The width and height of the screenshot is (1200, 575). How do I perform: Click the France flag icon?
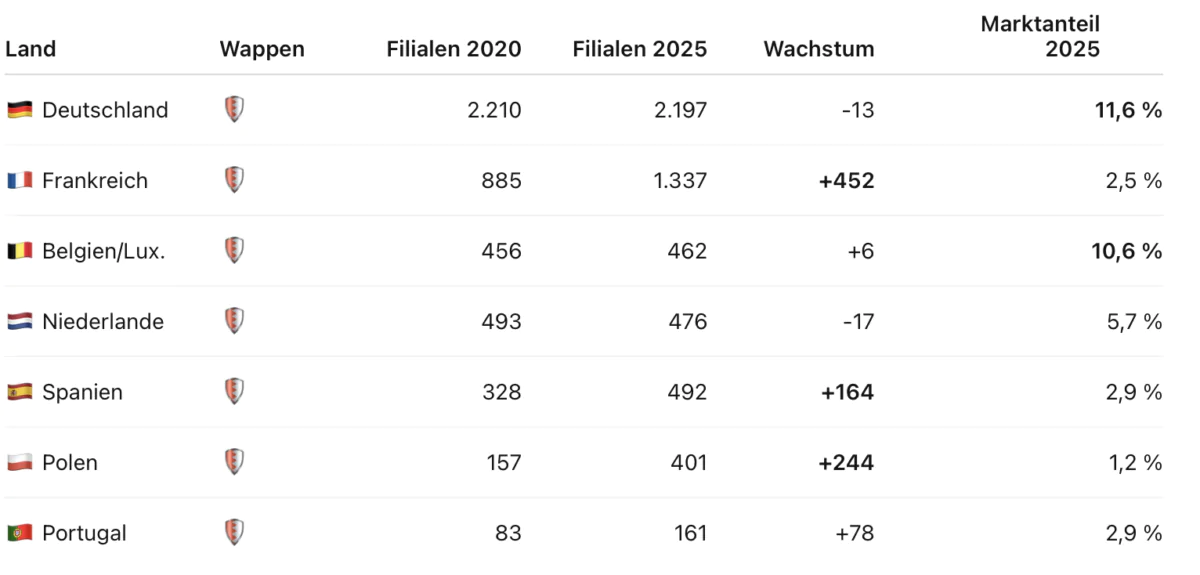pyautogui.click(x=19, y=181)
